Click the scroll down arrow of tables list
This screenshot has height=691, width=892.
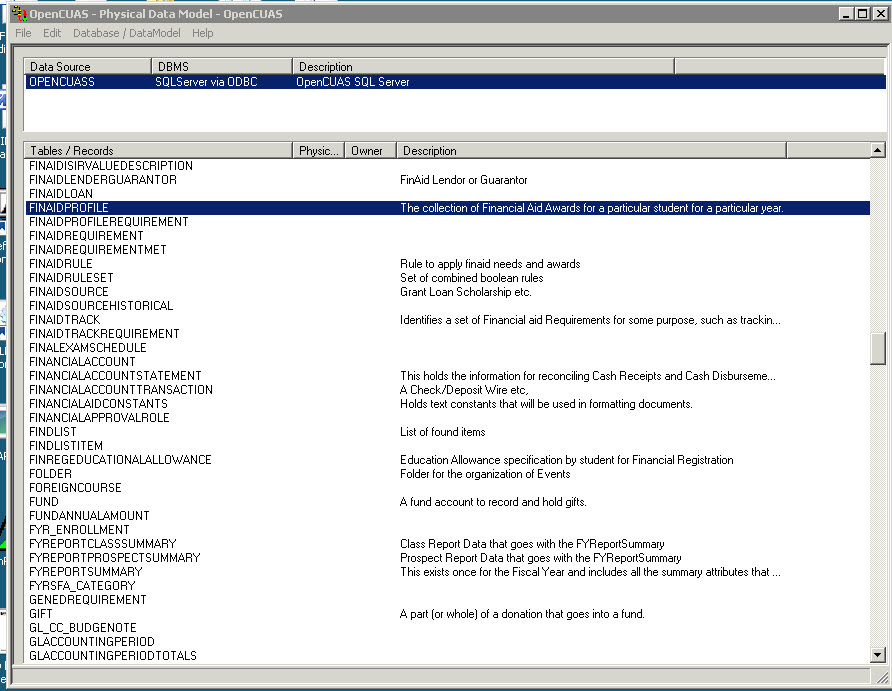coord(877,655)
